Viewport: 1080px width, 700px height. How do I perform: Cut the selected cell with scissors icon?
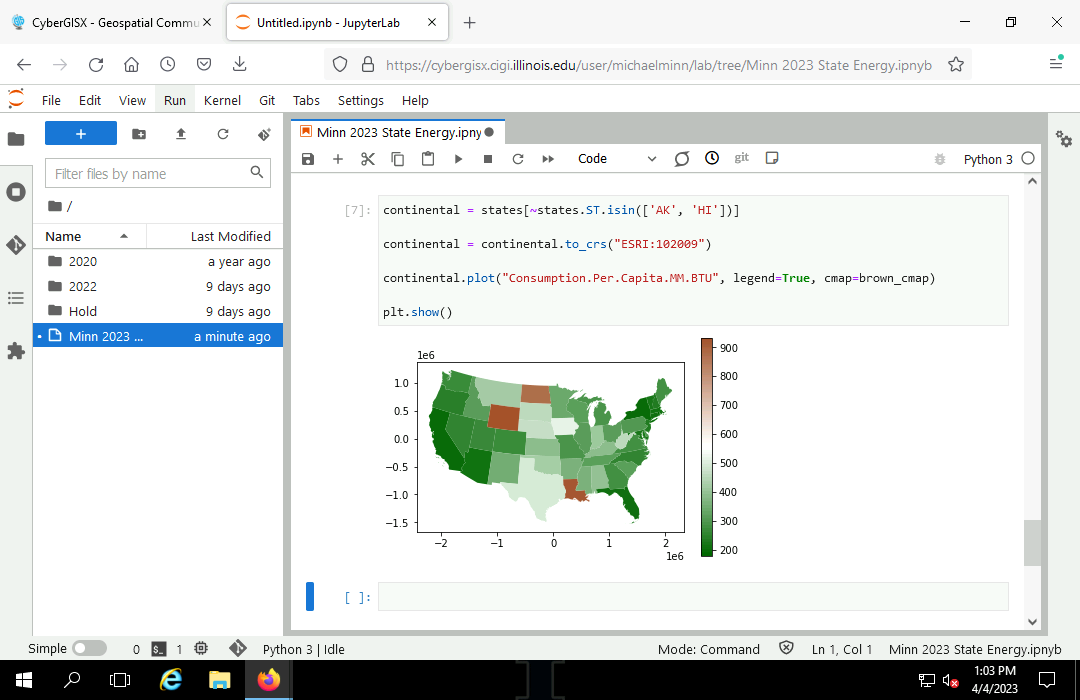[367, 159]
